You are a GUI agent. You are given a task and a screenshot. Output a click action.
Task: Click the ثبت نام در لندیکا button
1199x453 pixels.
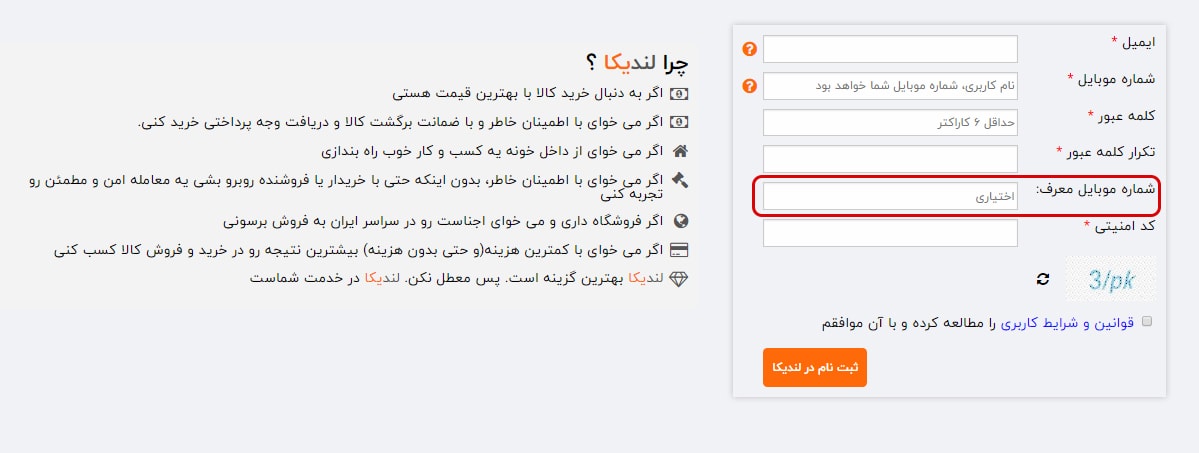814,367
